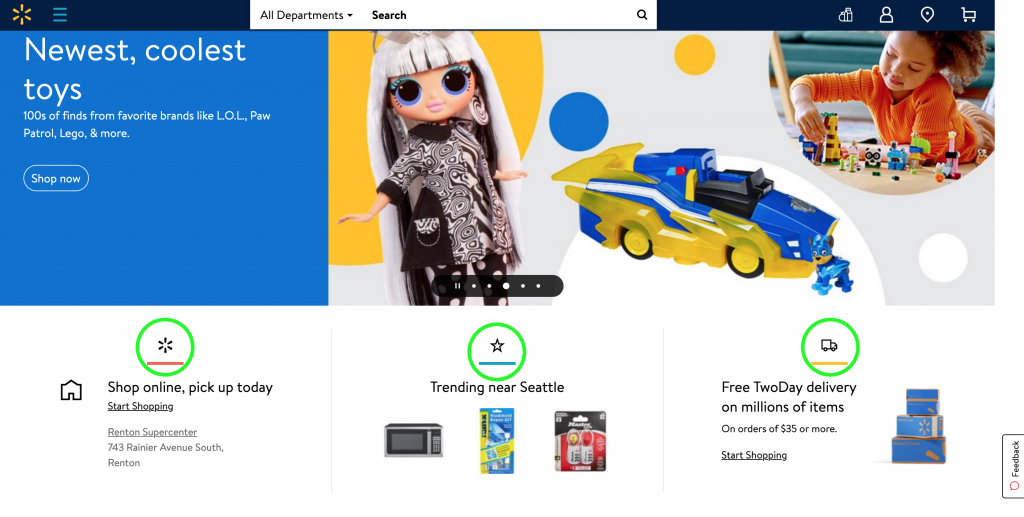Click the store house icon
Image resolution: width=1024 pixels, height=517 pixels.
[x=71, y=390]
